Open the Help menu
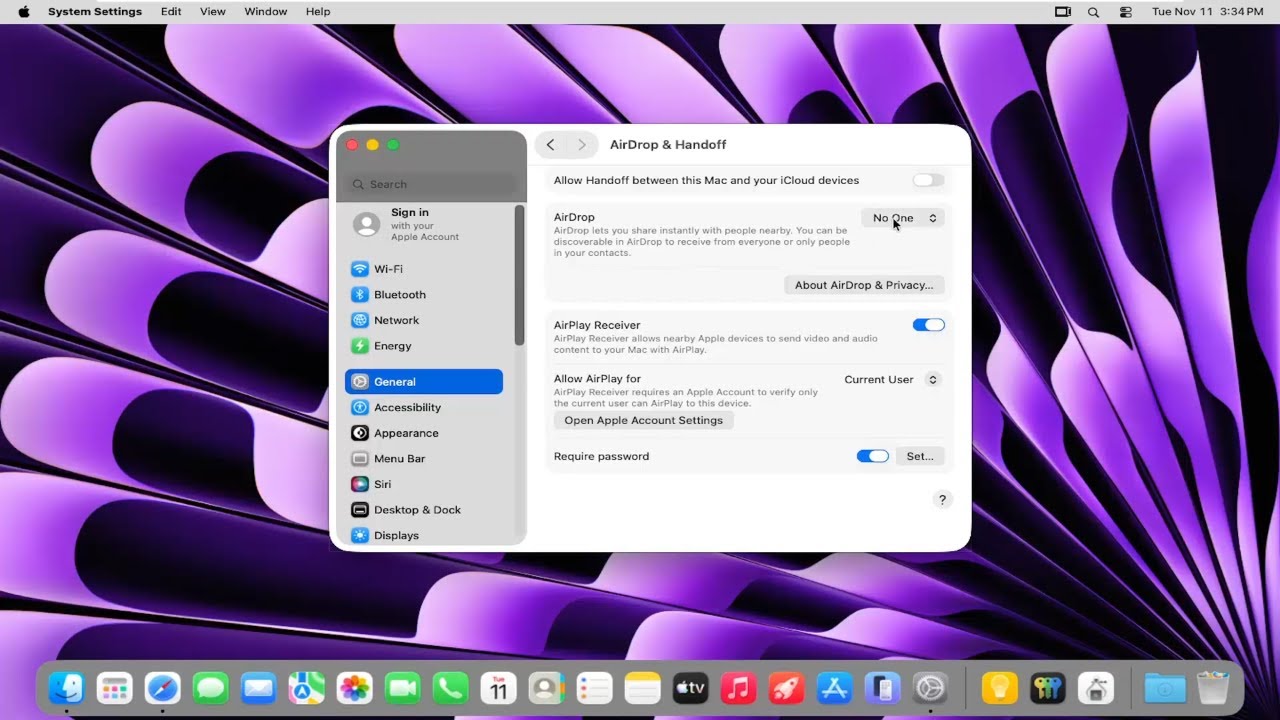The image size is (1280, 720). tap(318, 12)
